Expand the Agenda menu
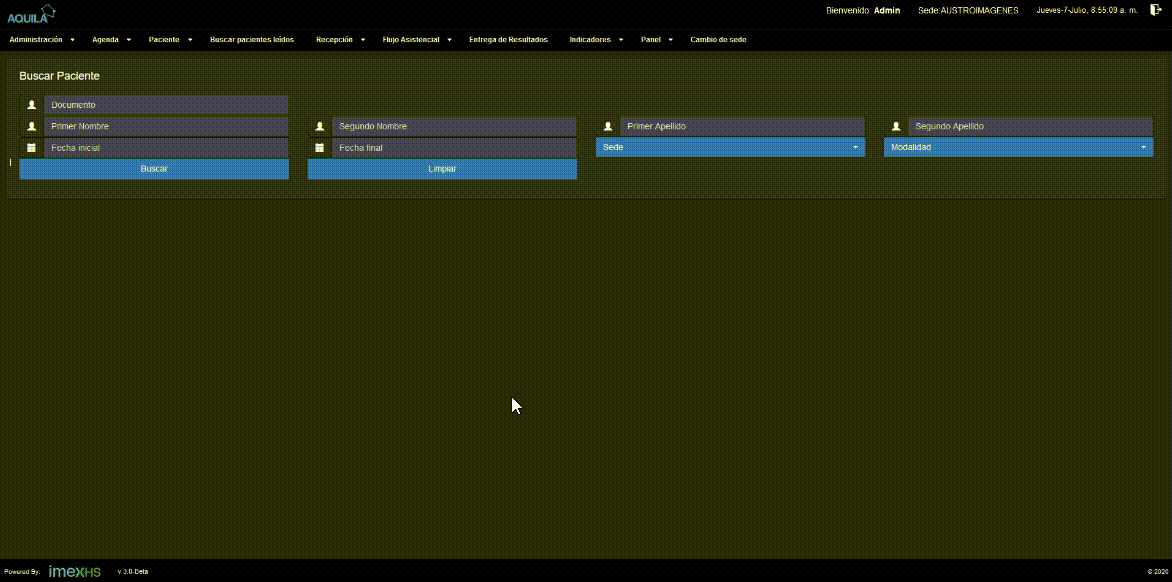This screenshot has width=1172, height=582. (111, 40)
